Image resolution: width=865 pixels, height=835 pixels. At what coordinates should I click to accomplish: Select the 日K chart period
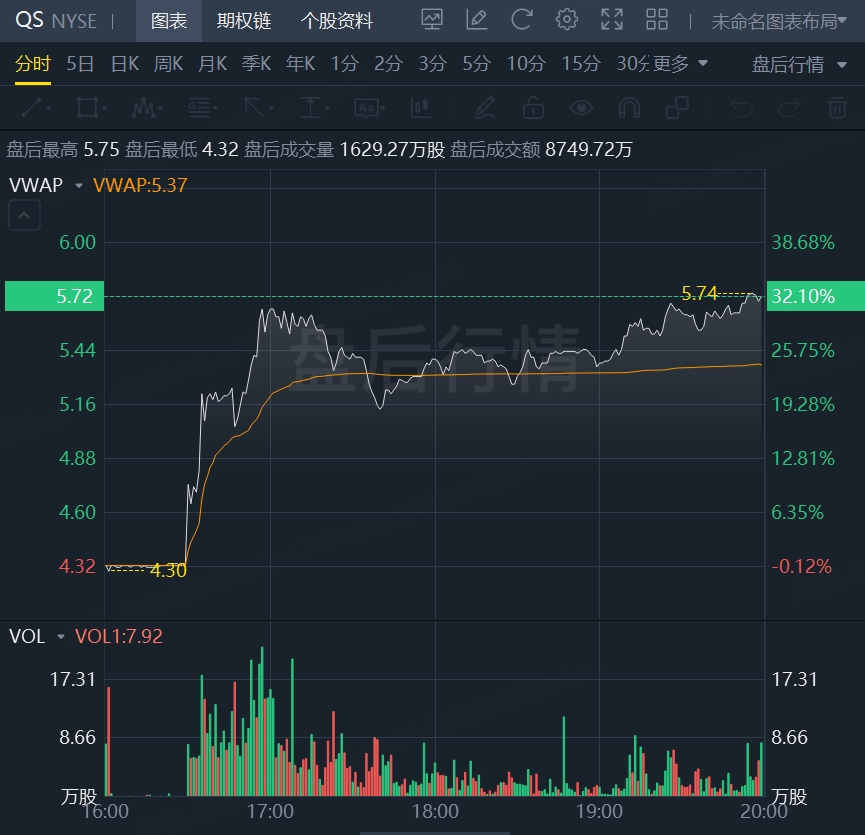[x=125, y=64]
